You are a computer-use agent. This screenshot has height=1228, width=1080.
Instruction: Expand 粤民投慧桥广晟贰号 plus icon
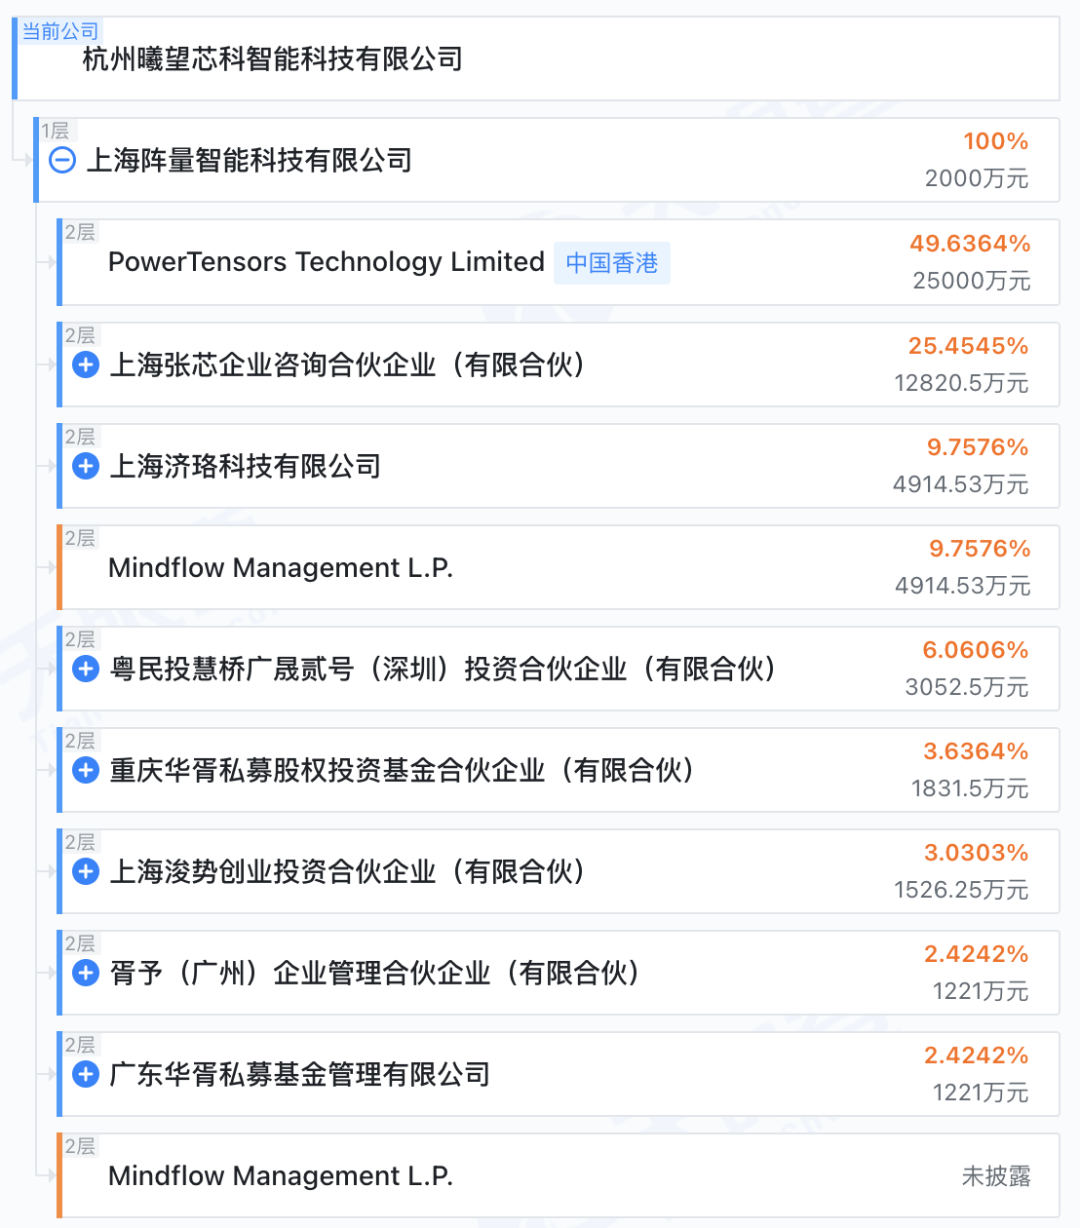(86, 669)
